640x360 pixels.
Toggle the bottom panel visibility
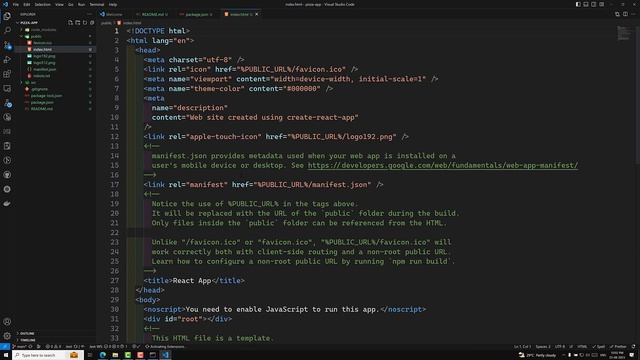pos(586,4)
